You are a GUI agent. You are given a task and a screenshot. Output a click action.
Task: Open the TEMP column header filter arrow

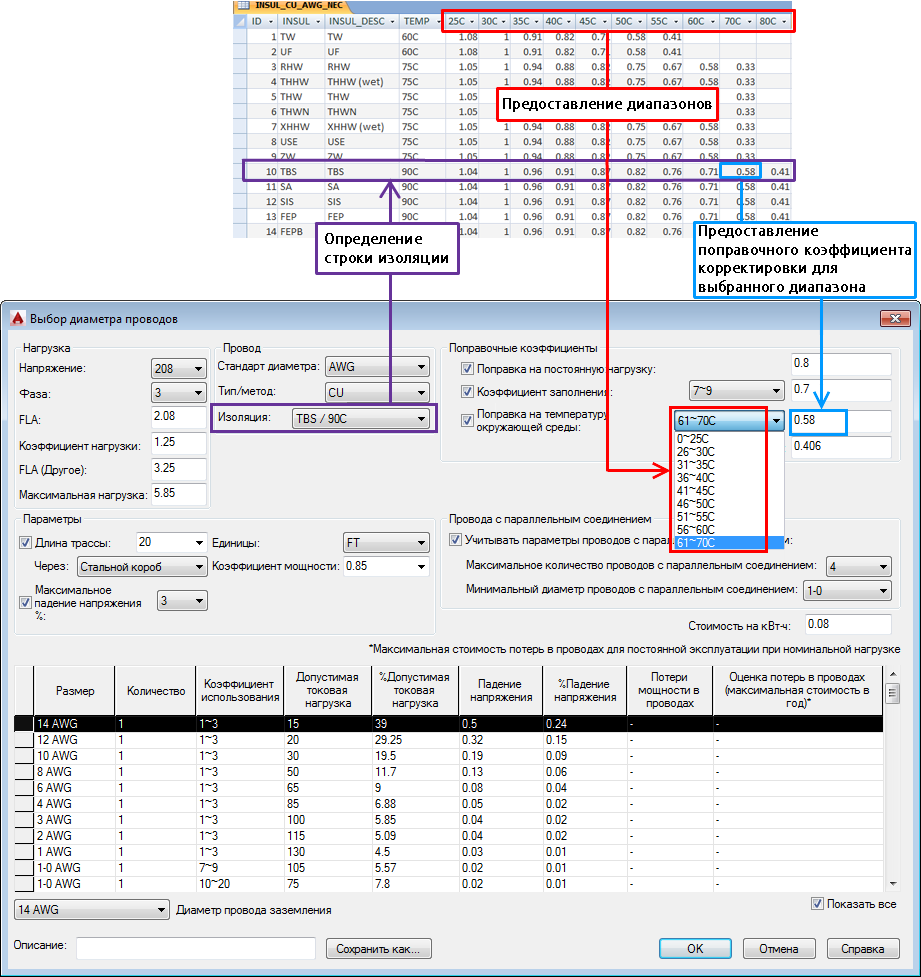pos(438,22)
